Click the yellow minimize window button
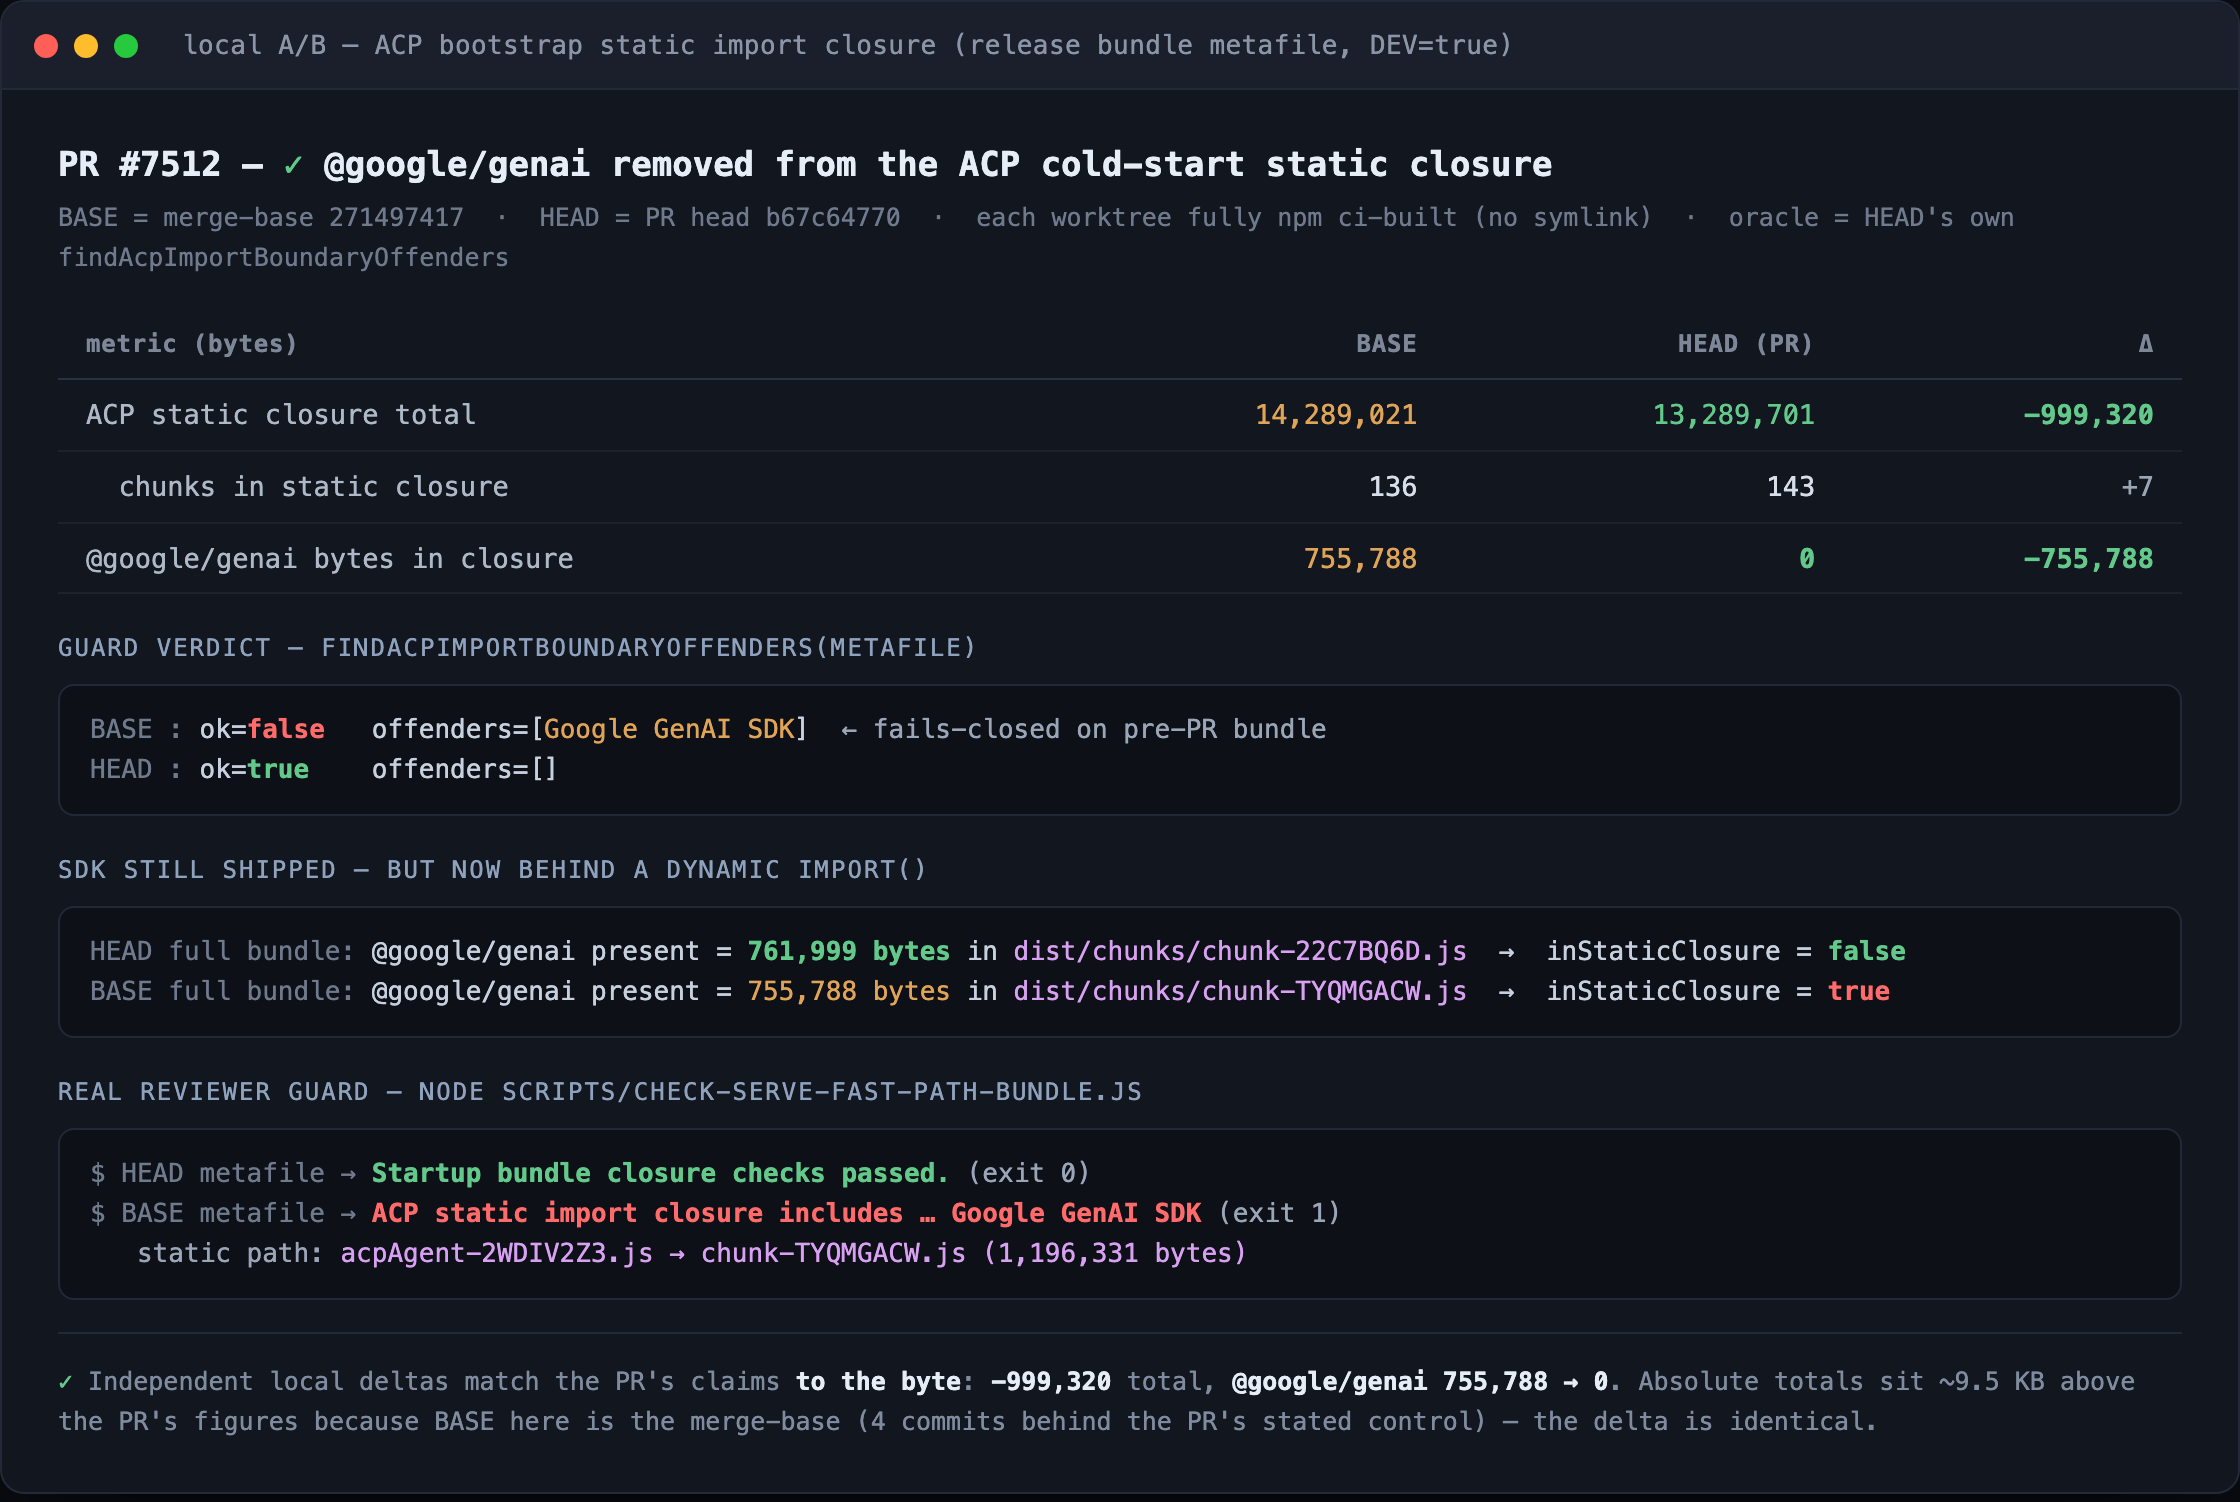The image size is (2240, 1502). (x=86, y=46)
